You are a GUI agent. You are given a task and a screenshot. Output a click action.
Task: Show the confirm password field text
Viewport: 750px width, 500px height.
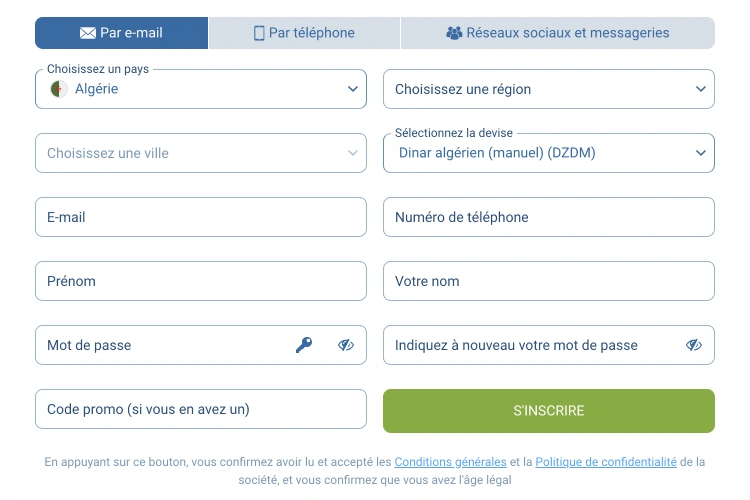pos(694,345)
